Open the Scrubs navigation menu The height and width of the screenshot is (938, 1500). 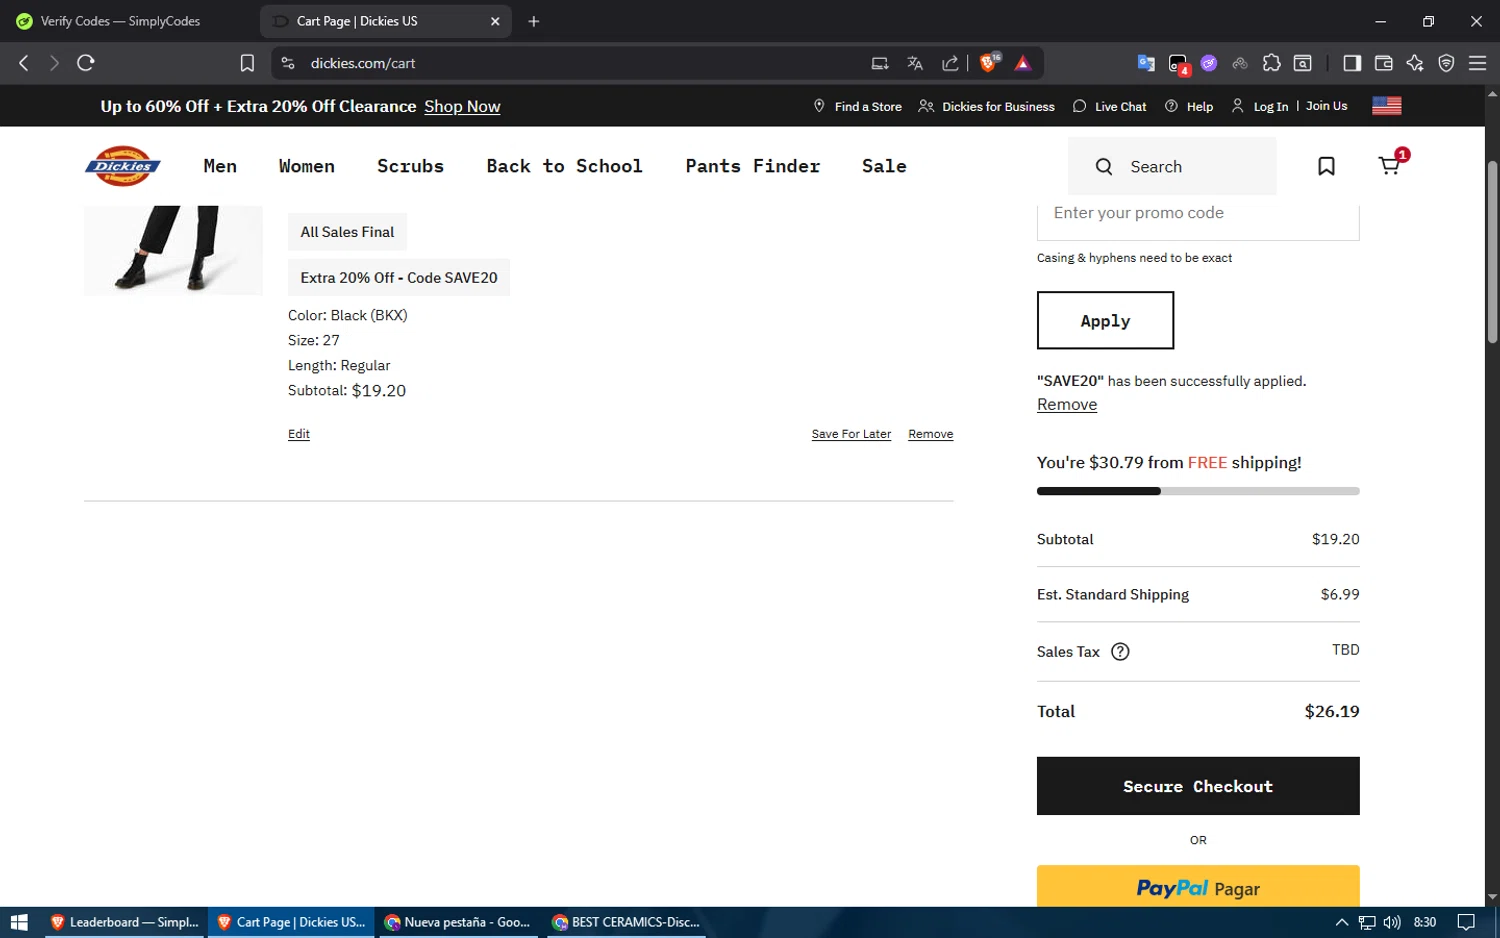pyautogui.click(x=410, y=166)
